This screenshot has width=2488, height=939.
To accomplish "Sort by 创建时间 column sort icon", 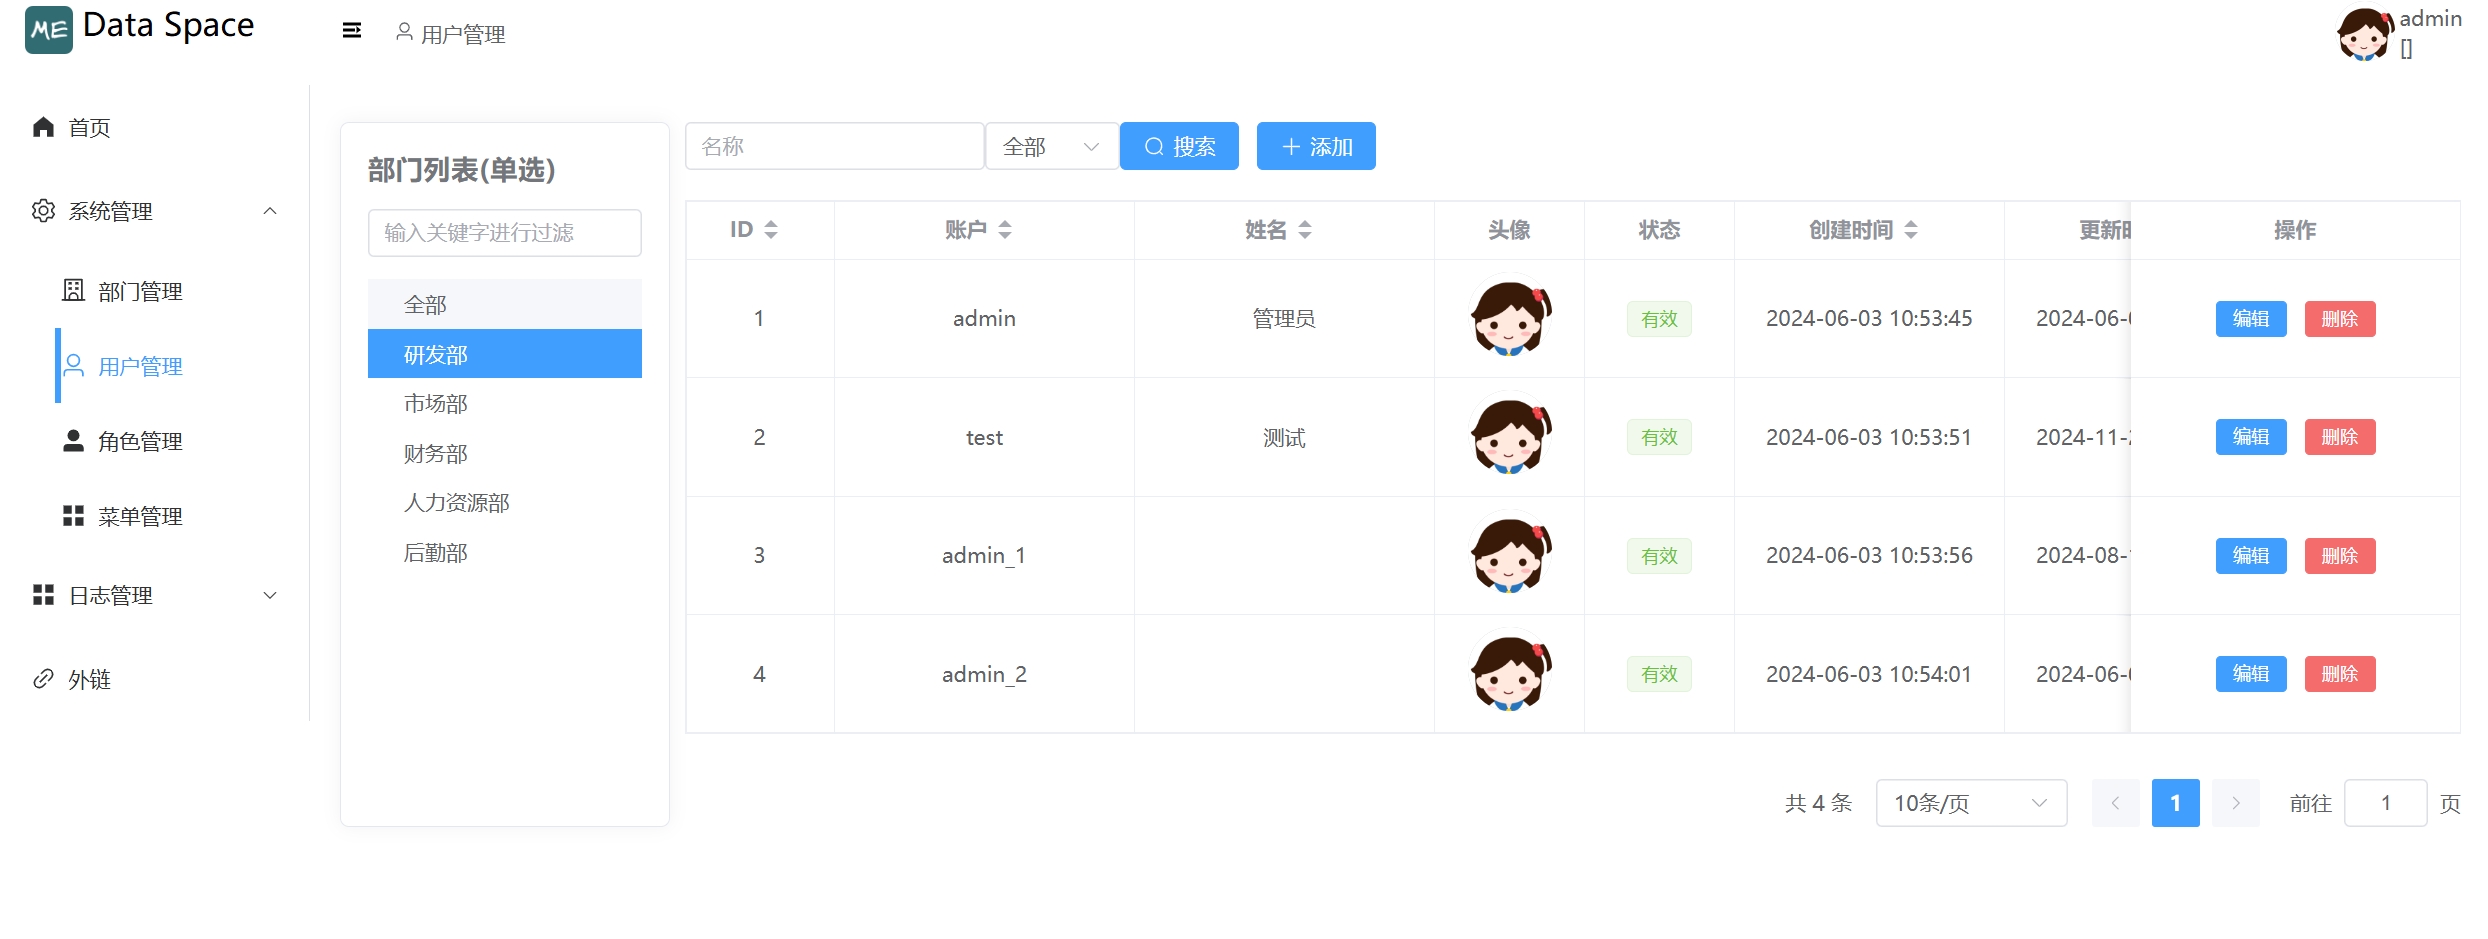I will pos(1911,230).
